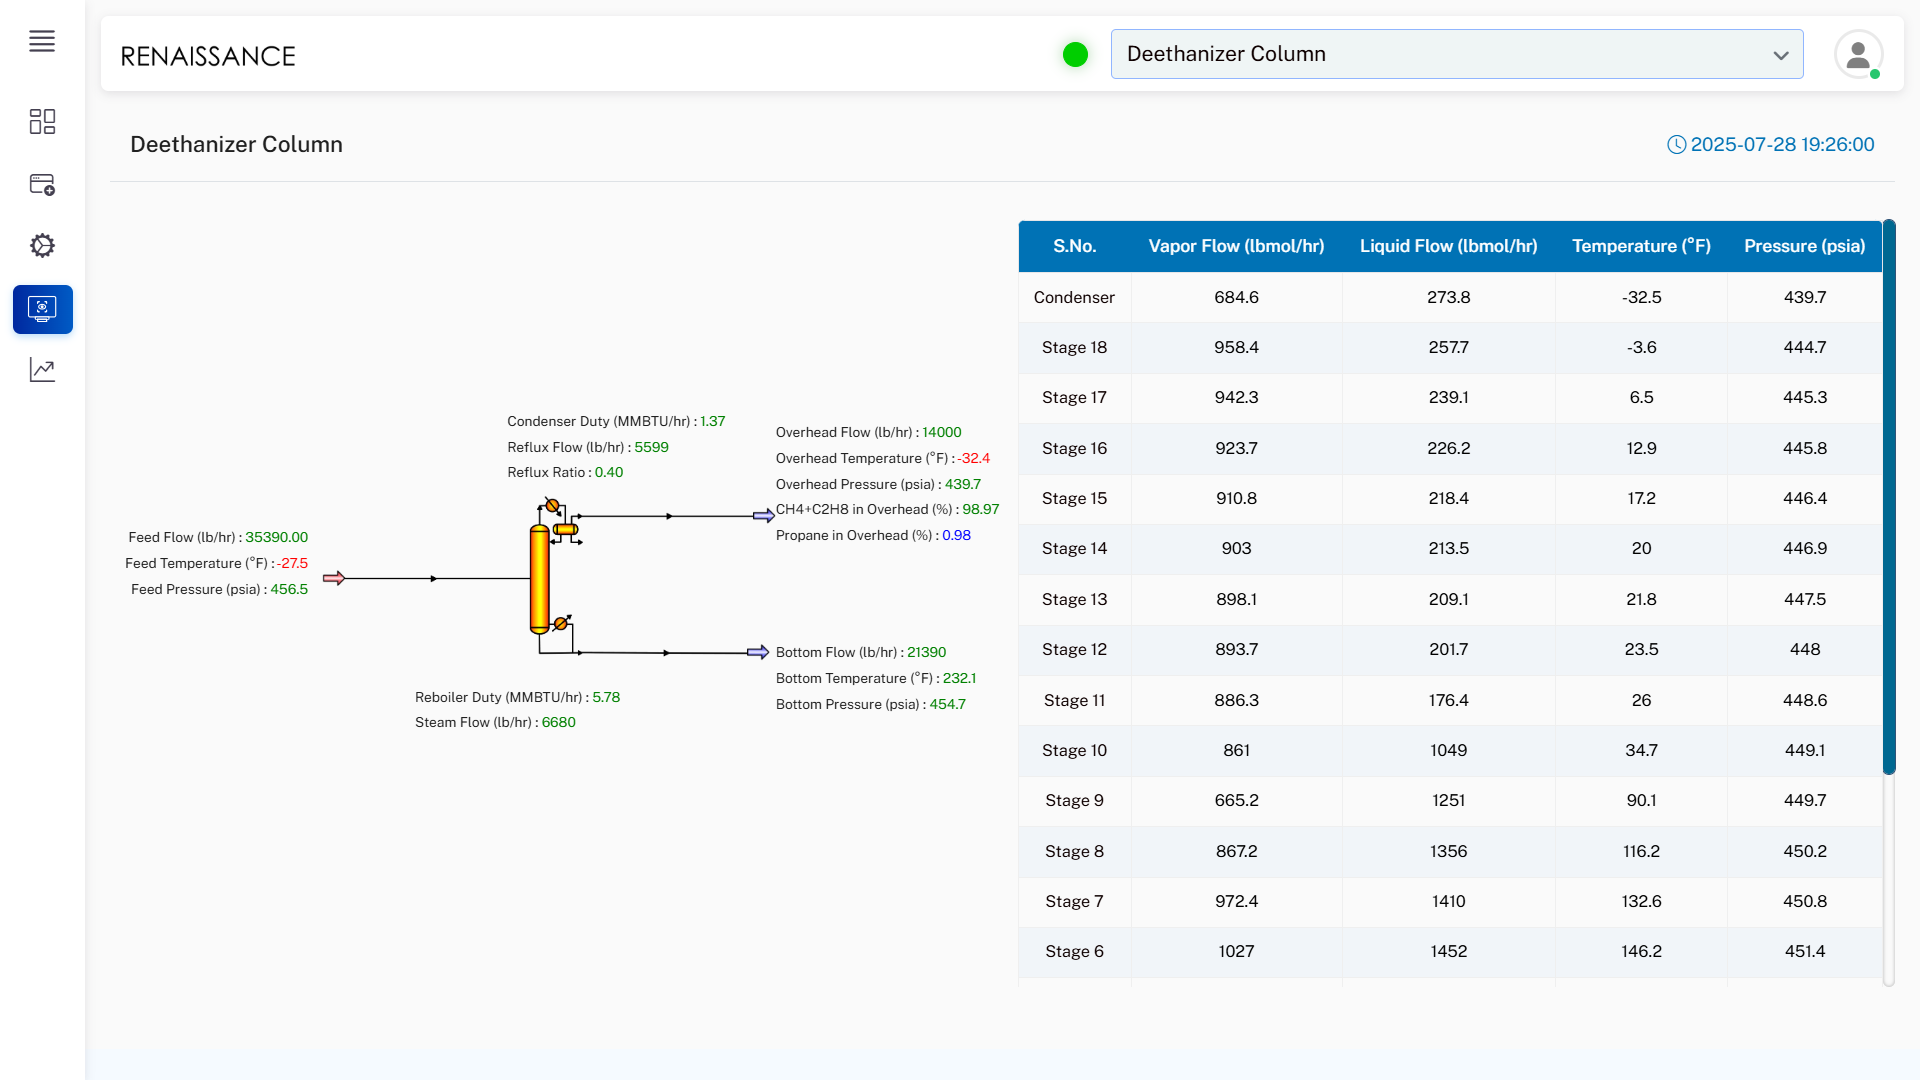Screen dimensions: 1920x1080
Task: Open the settings gear in sidebar
Action: click(42, 246)
